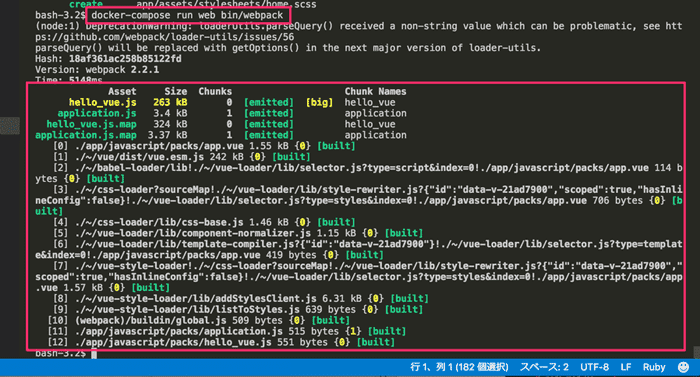Change the LF line ending setting
Screen dimensions: 700x377
pyautogui.click(x=626, y=367)
